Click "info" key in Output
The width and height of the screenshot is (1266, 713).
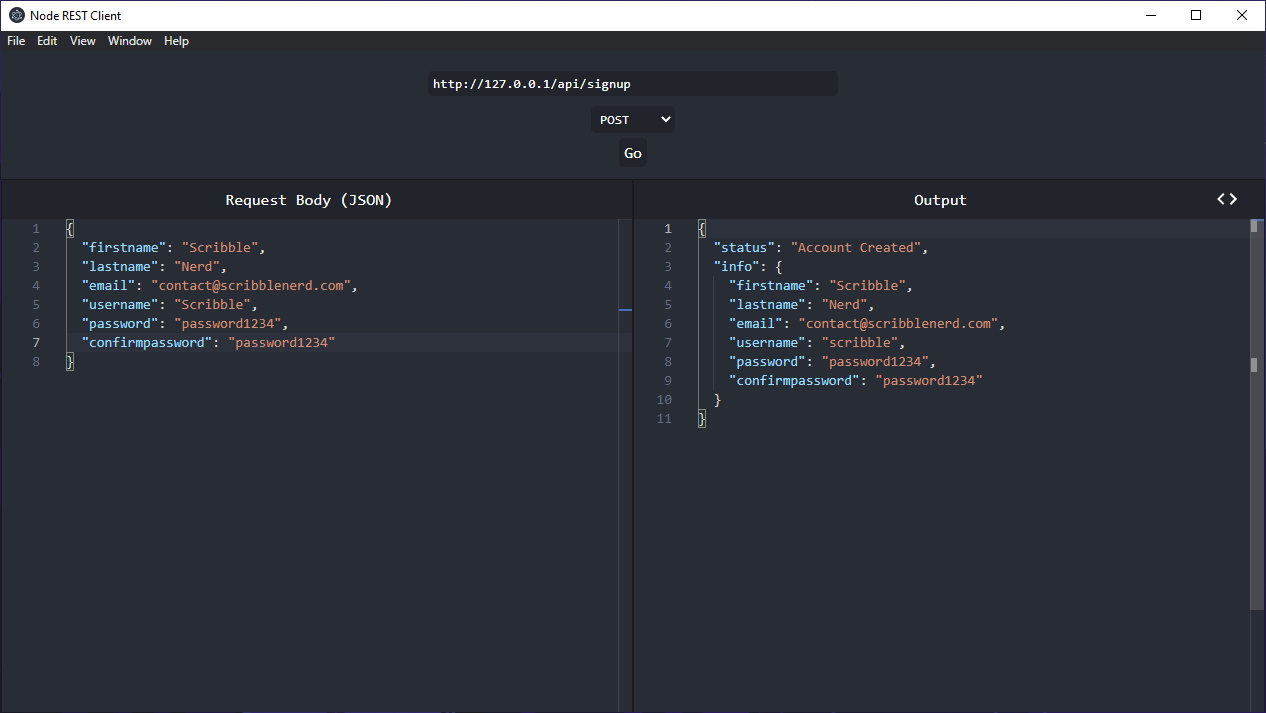coord(736,266)
